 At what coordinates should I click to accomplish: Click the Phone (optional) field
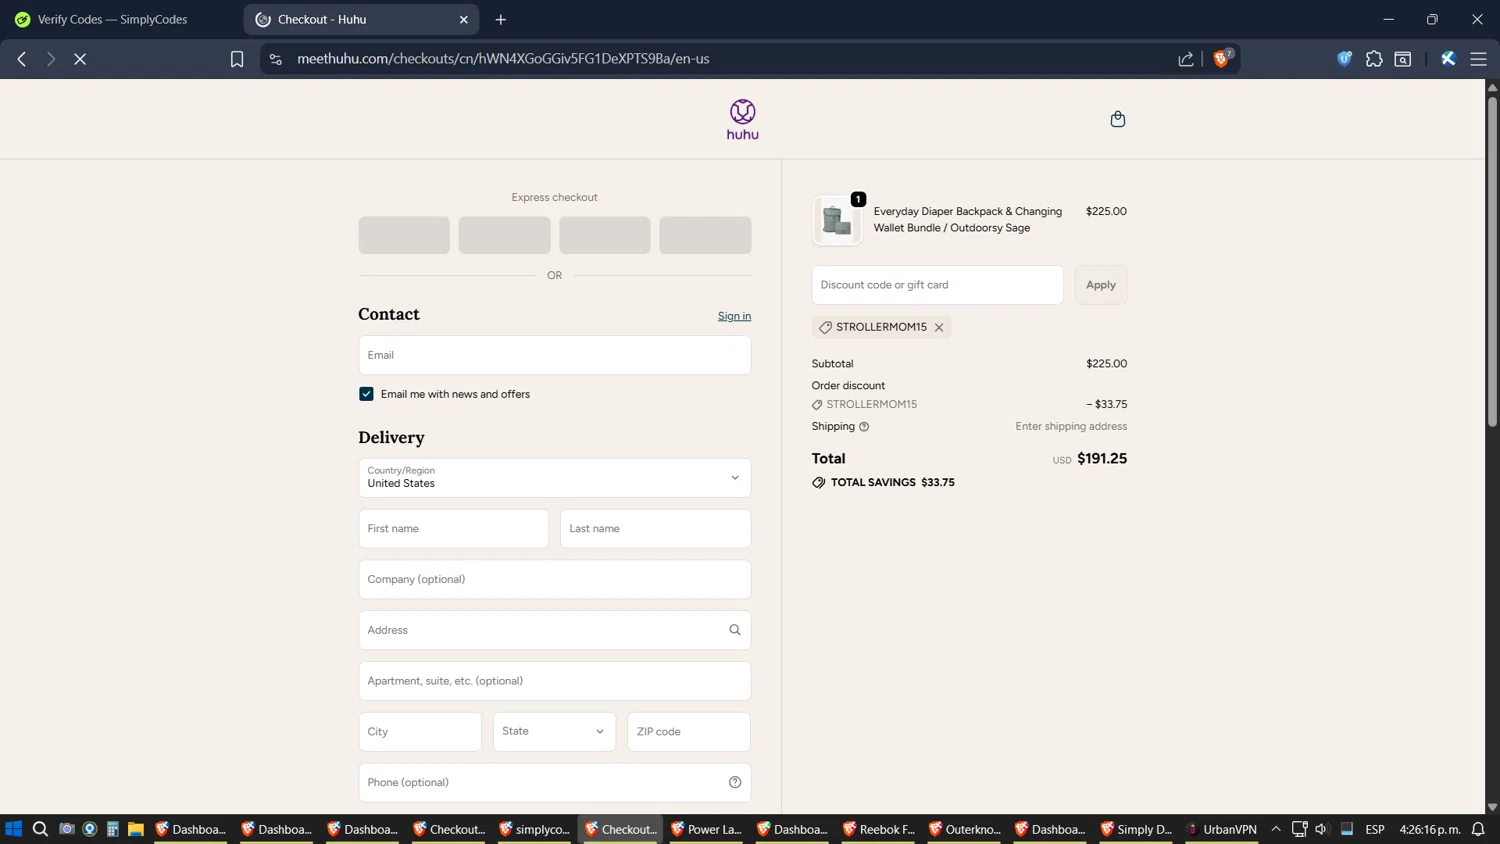[x=554, y=782]
